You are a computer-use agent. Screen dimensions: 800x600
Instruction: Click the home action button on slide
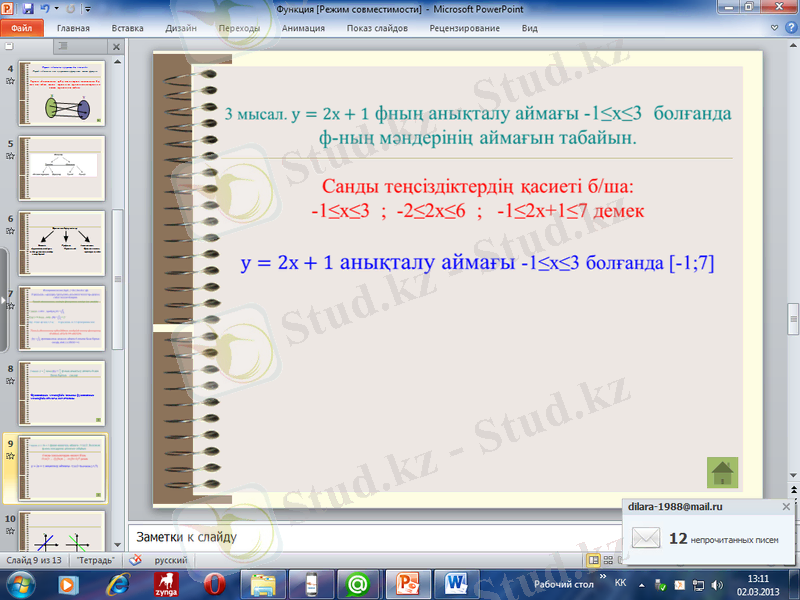(x=722, y=472)
